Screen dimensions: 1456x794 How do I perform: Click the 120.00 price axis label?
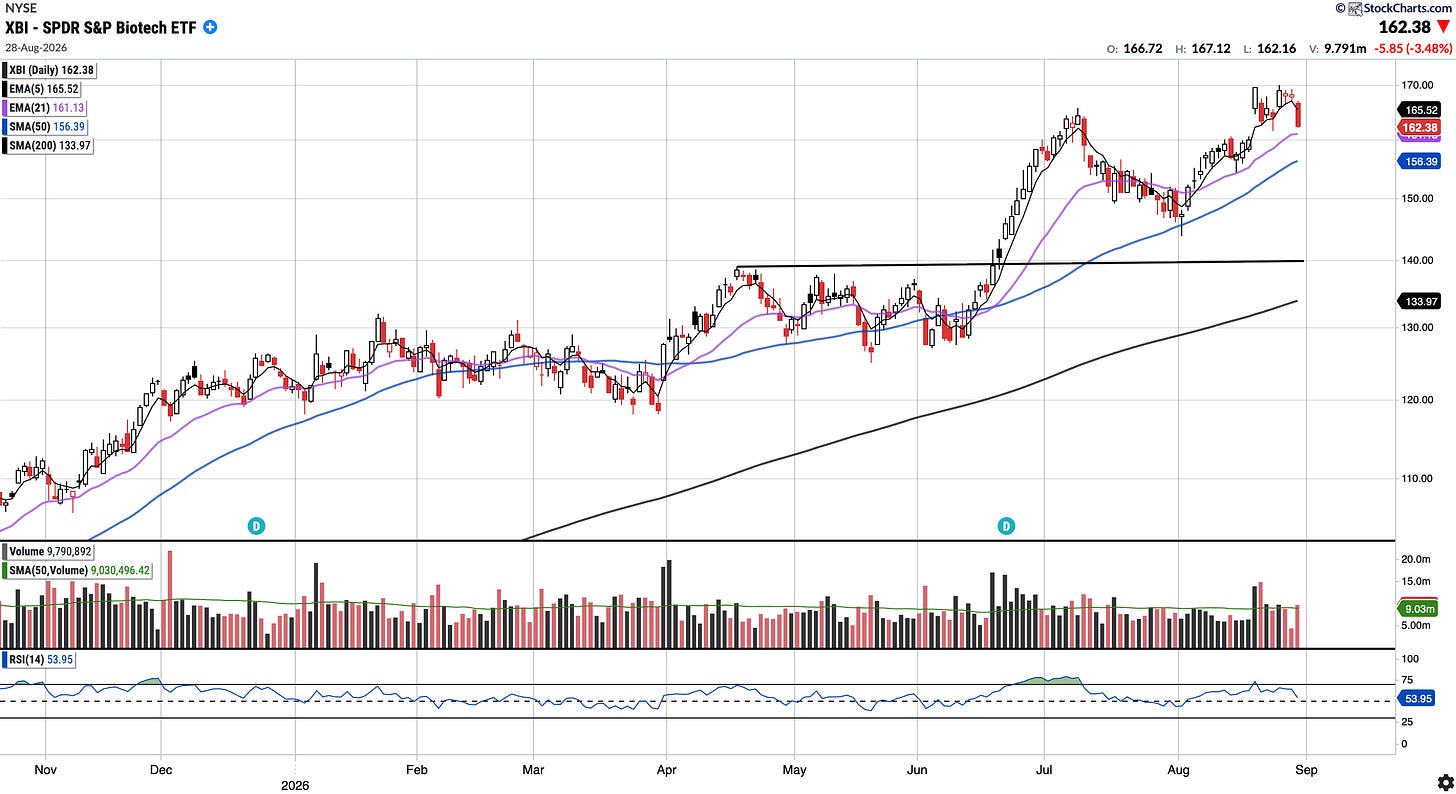click(1419, 400)
